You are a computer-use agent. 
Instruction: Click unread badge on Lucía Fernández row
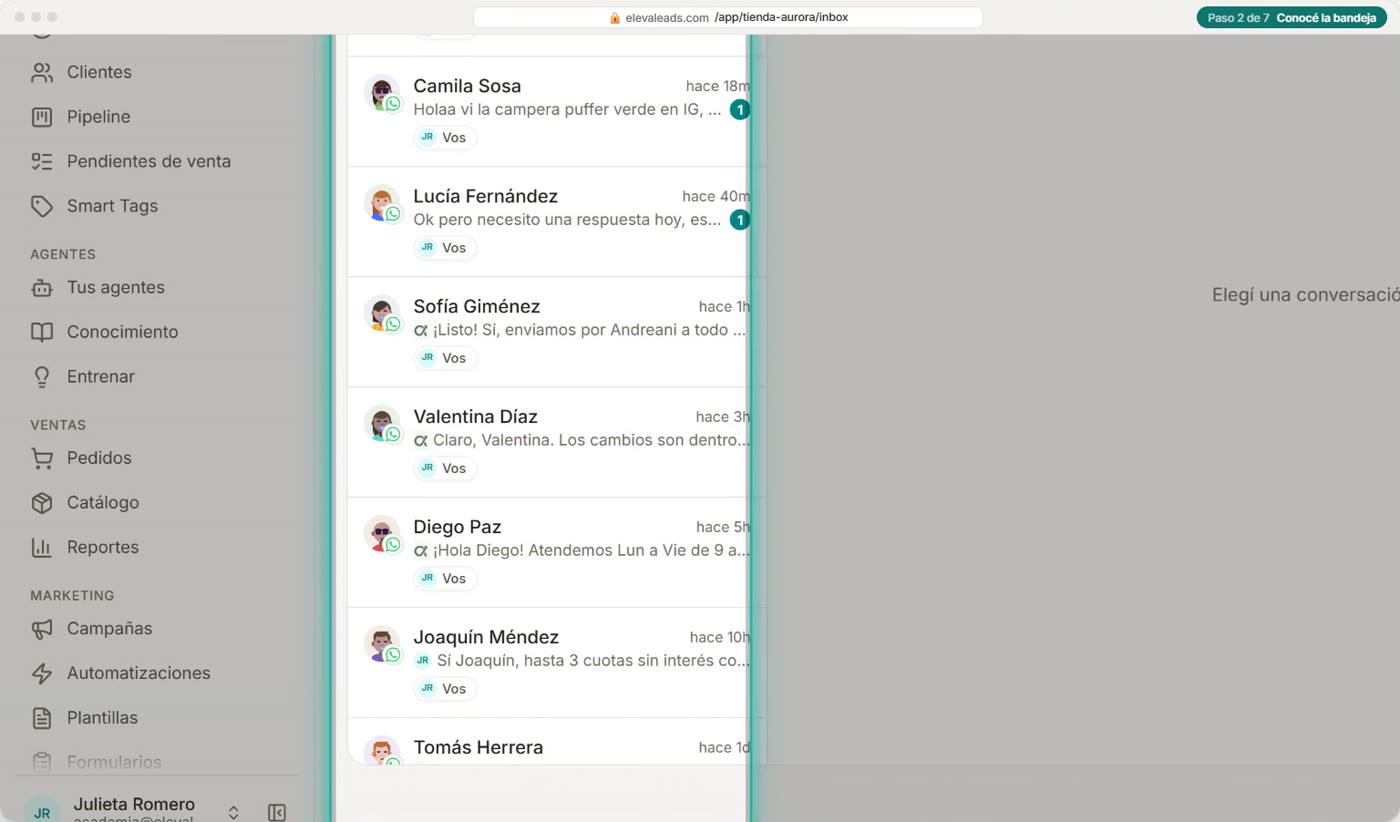tap(739, 220)
